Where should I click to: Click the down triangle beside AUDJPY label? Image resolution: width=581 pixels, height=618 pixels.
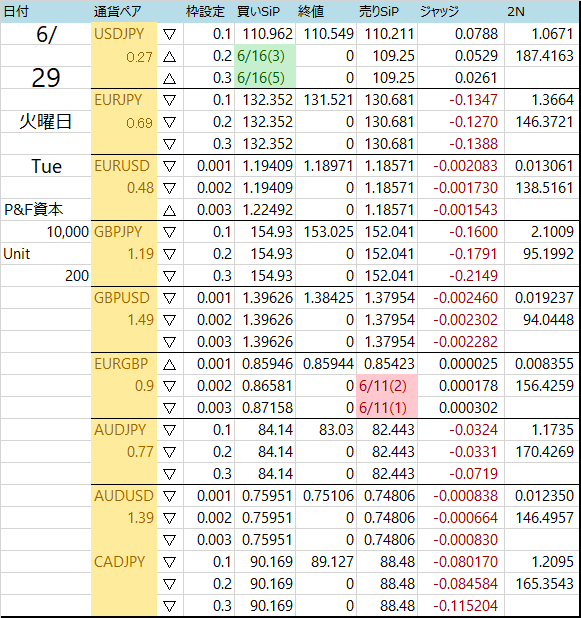pyautogui.click(x=169, y=430)
